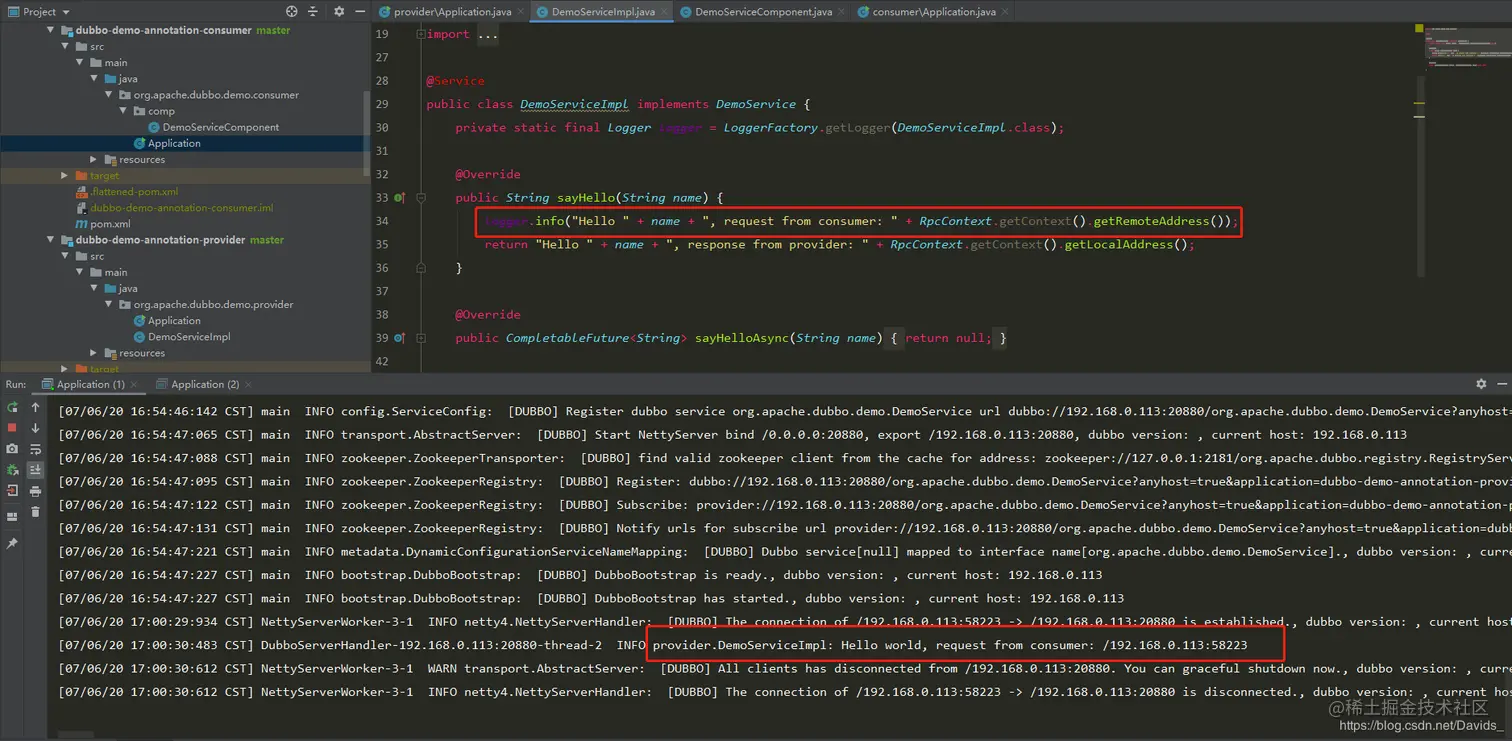
Task: Collapse org.apache.dubbo.demo.consumer package
Action: (x=109, y=95)
